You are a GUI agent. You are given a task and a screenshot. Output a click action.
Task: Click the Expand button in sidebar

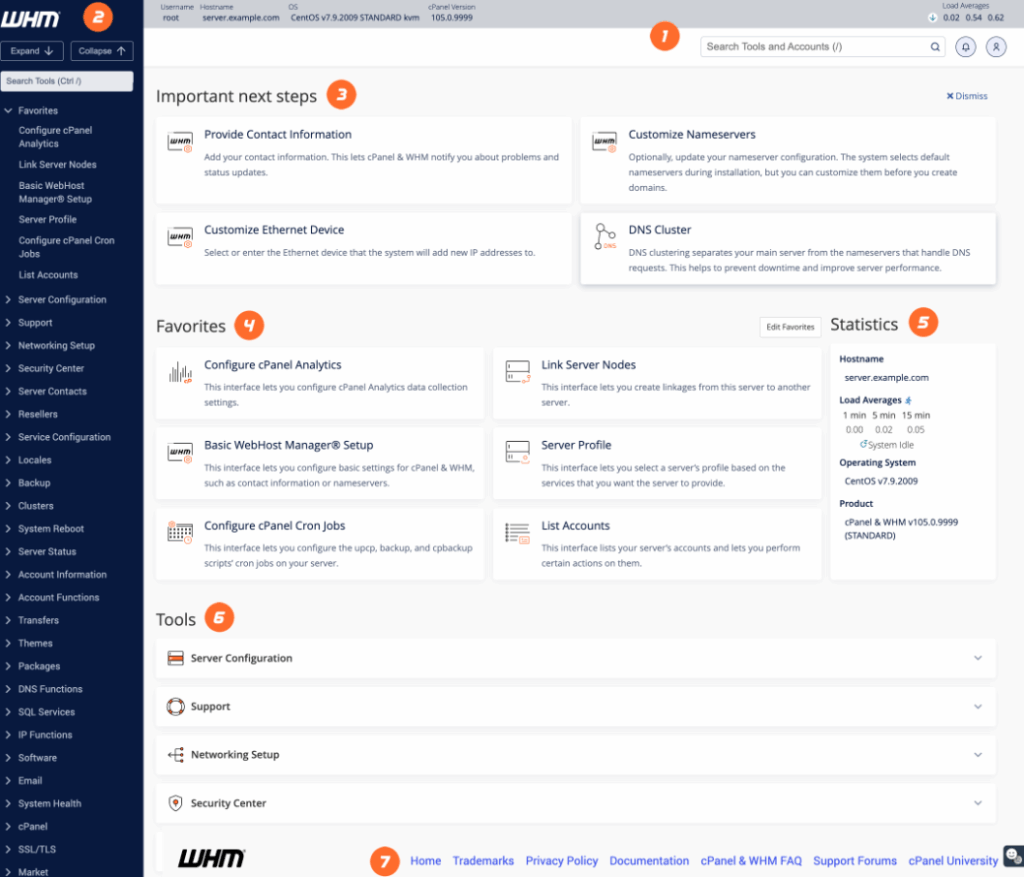pos(32,51)
